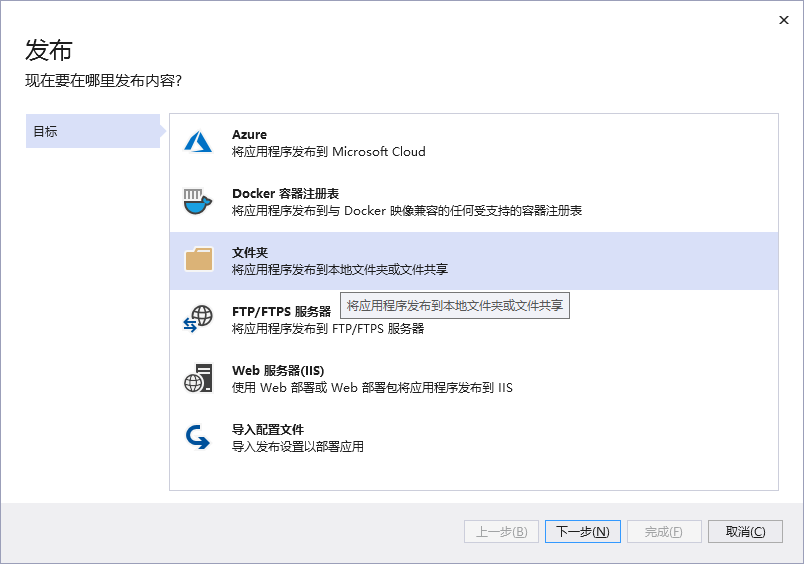Select the FTP/FTPS 服务器 title
This screenshot has width=804, height=564.
281,311
